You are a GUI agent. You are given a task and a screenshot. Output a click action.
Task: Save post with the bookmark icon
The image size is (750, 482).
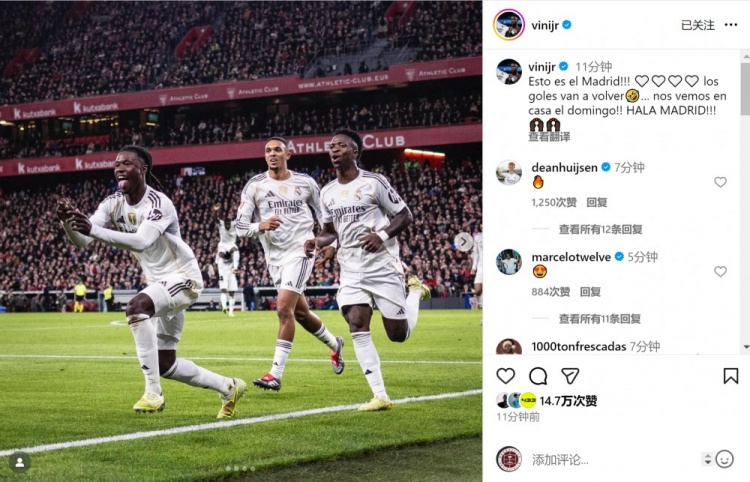730,376
